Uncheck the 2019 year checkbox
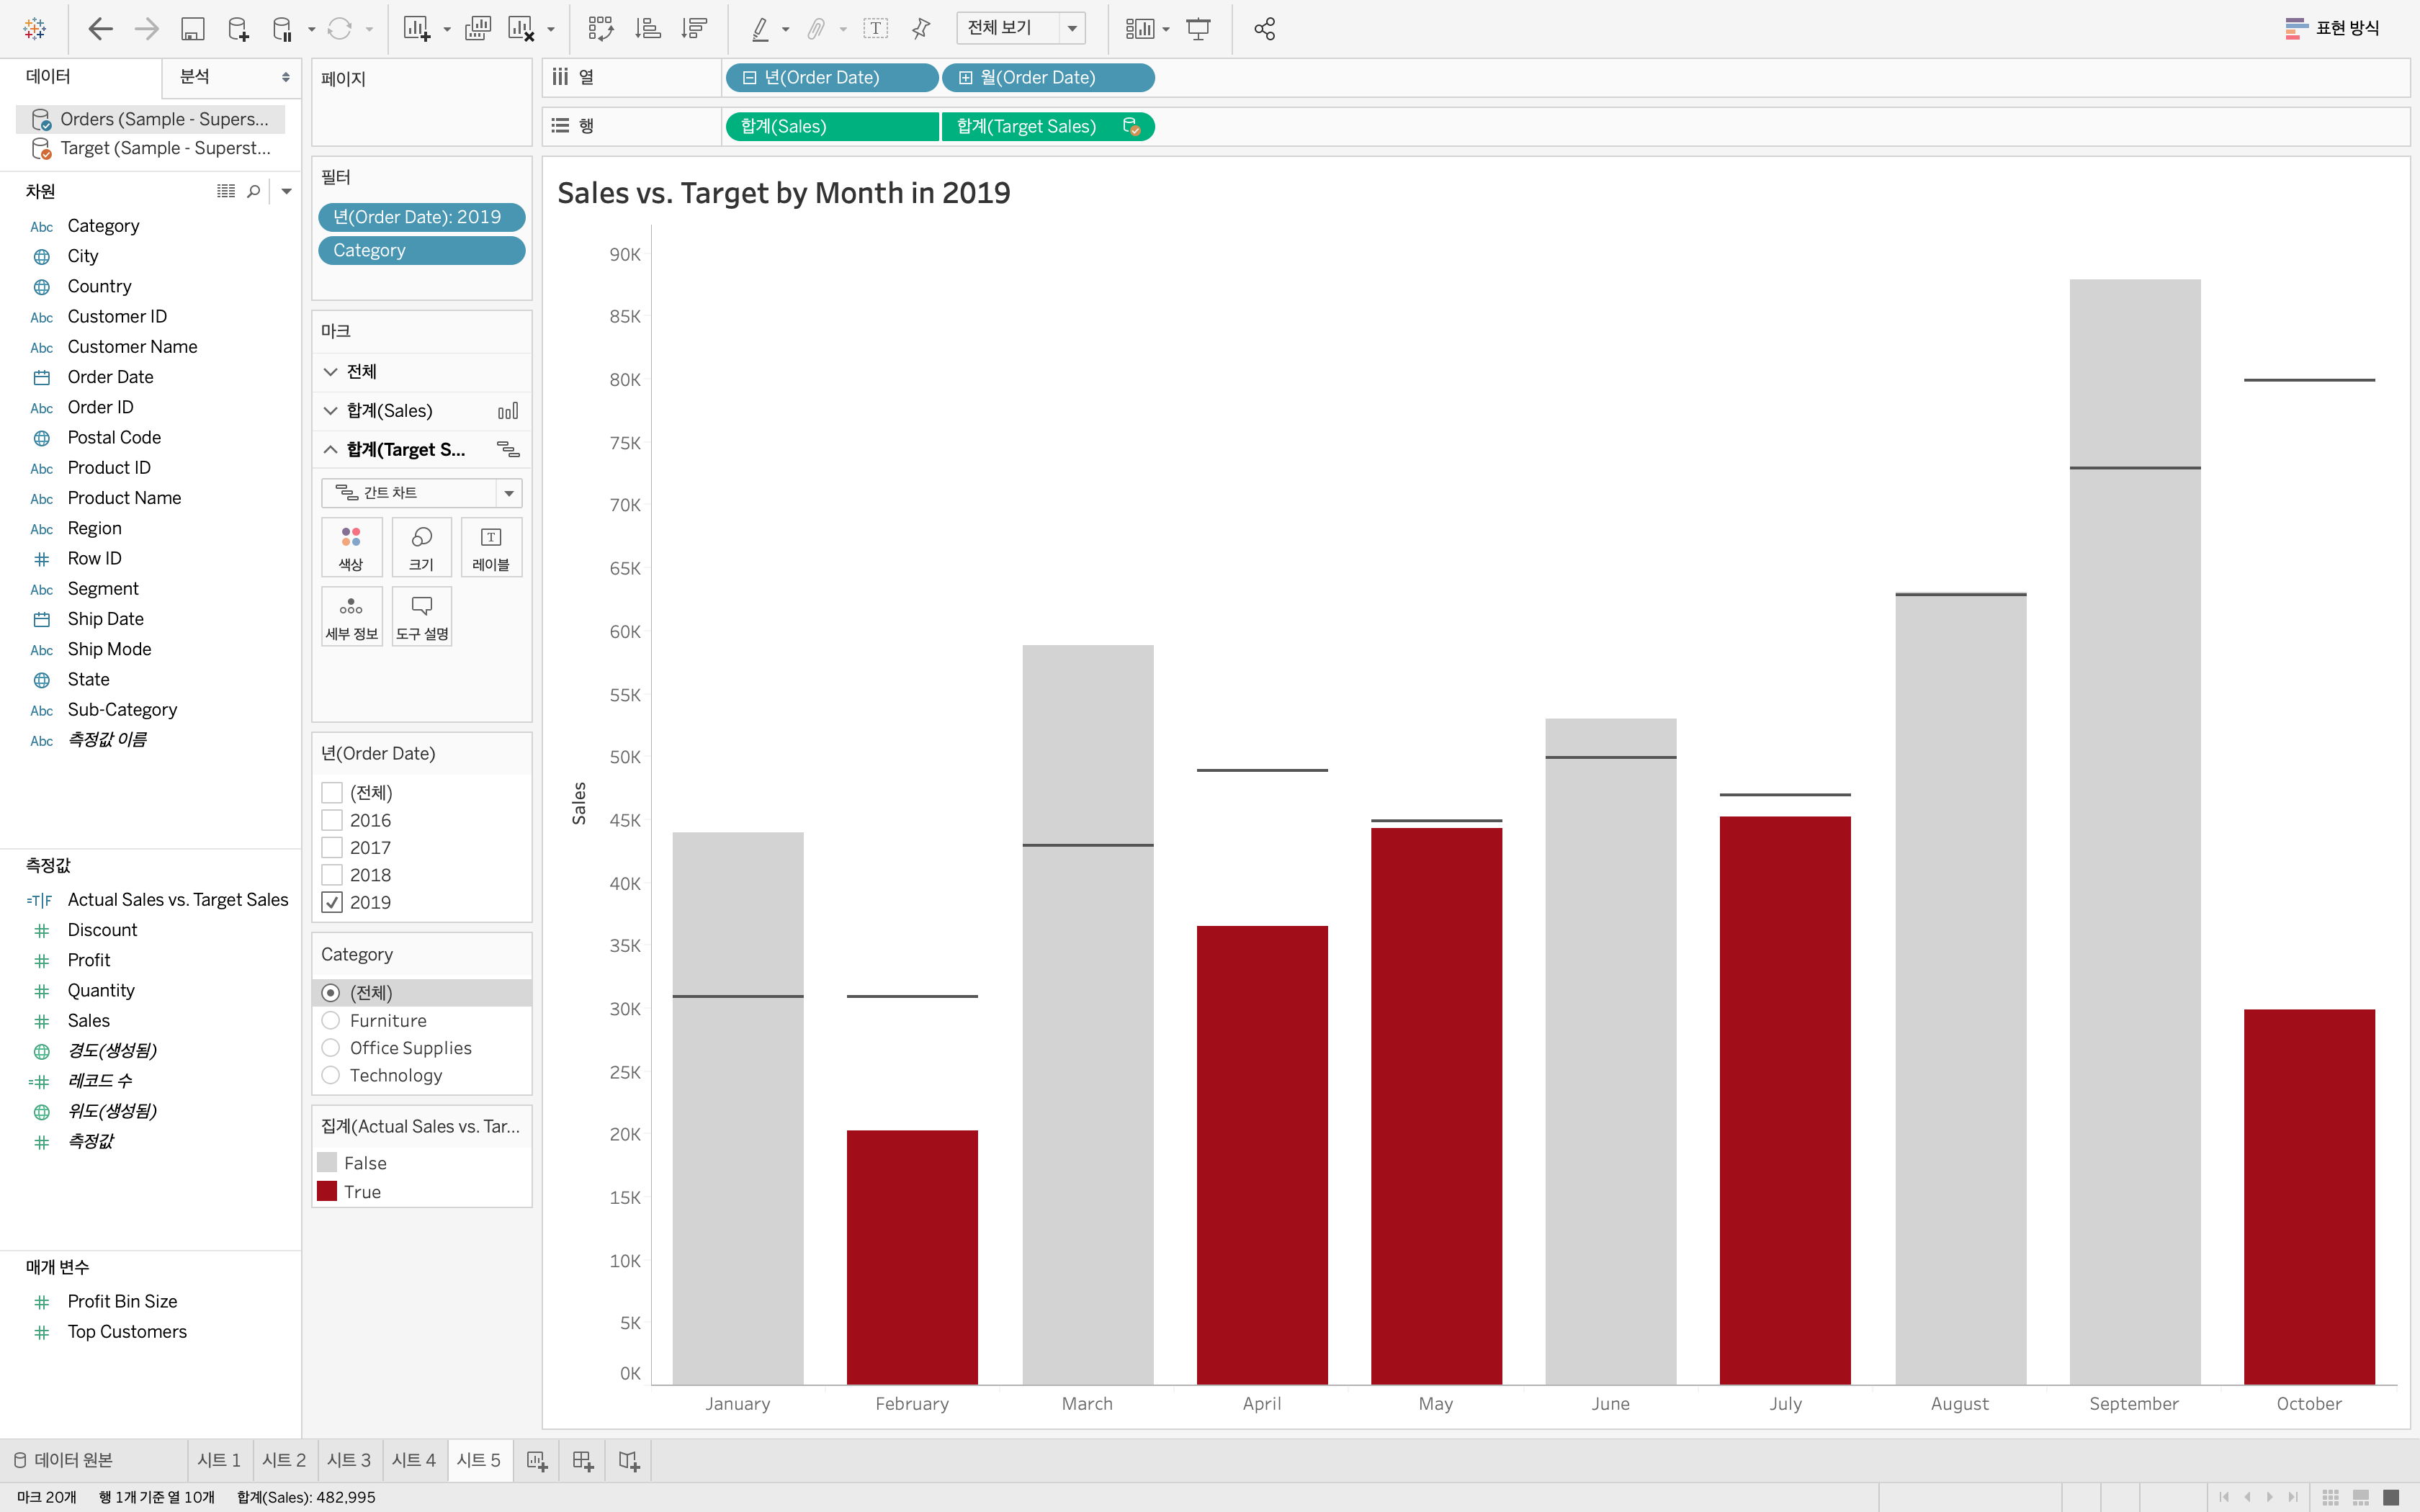The image size is (2420, 1512). pos(332,902)
